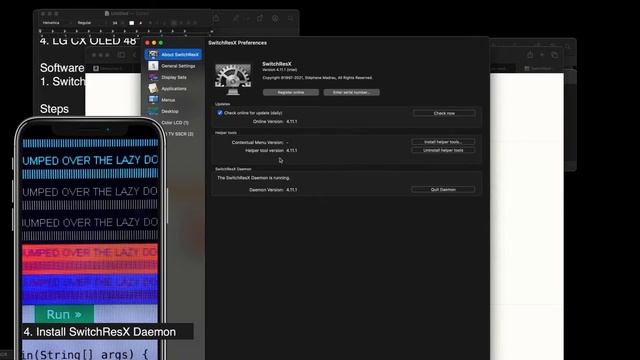Click the Helper tool version 4.11.1 value

[291, 150]
